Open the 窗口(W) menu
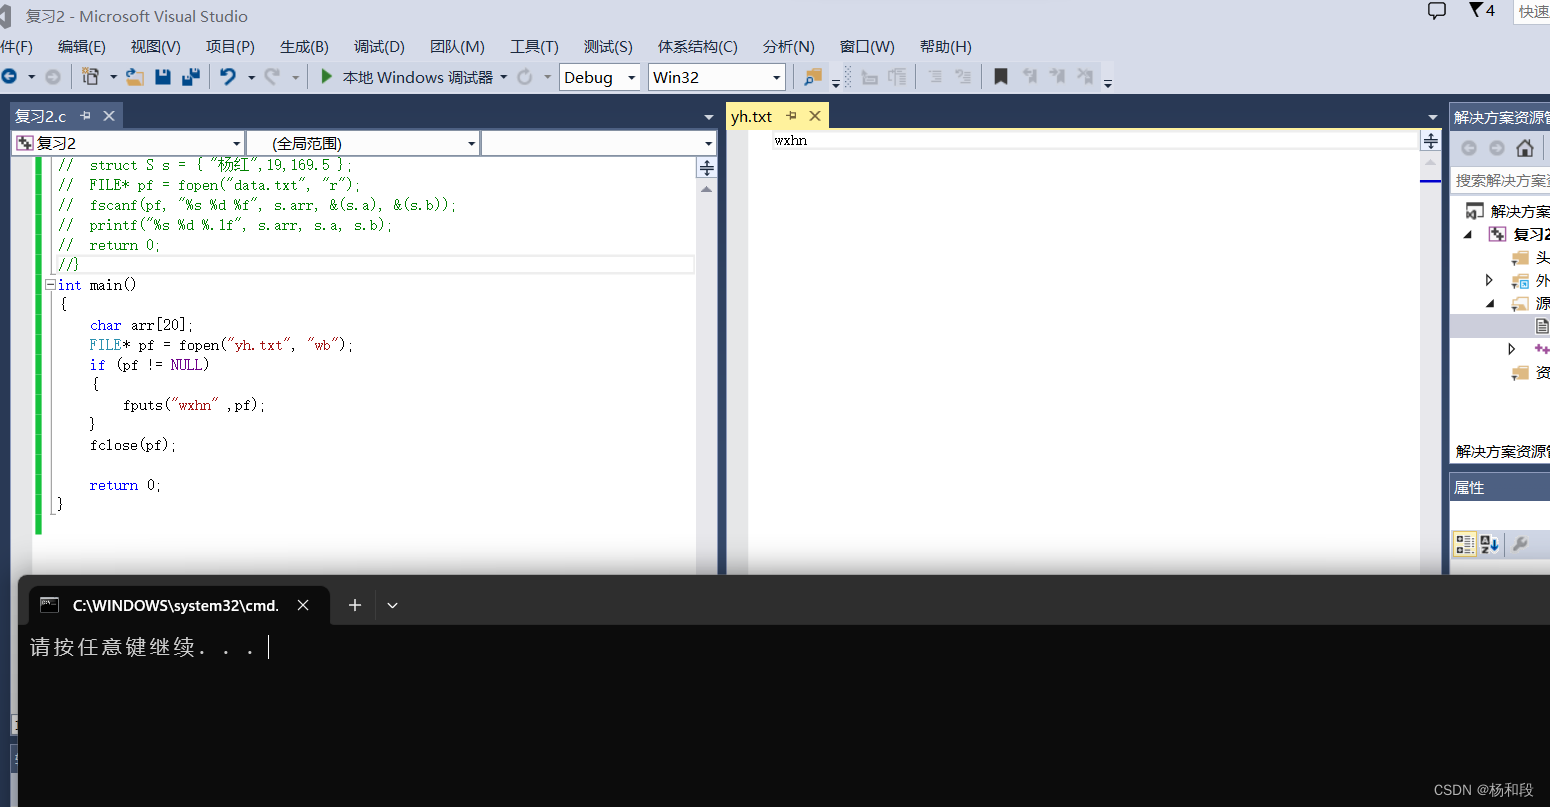1550x807 pixels. coord(867,47)
